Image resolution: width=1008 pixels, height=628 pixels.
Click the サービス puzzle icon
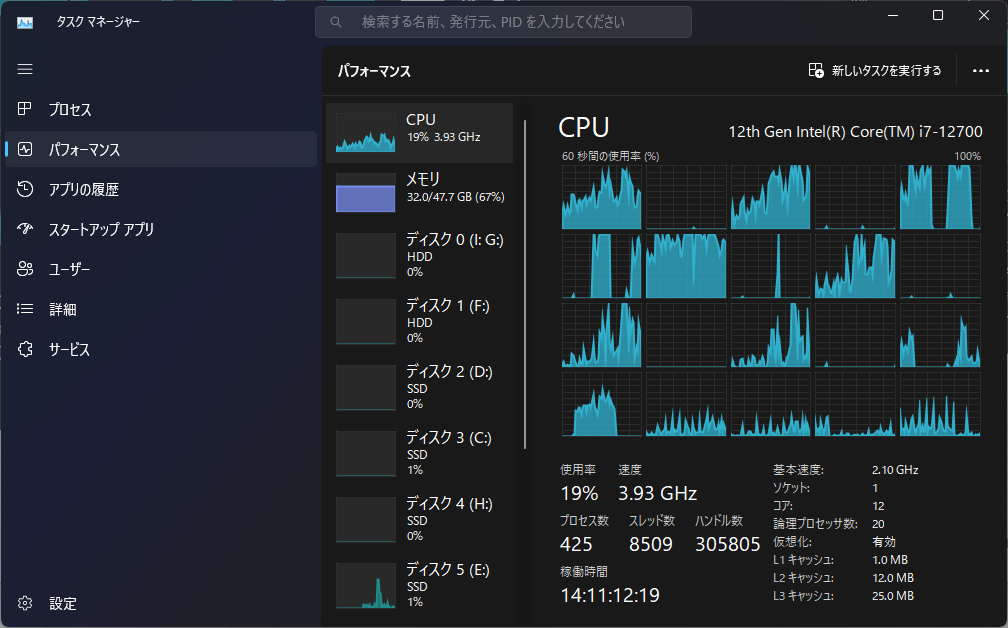(25, 349)
